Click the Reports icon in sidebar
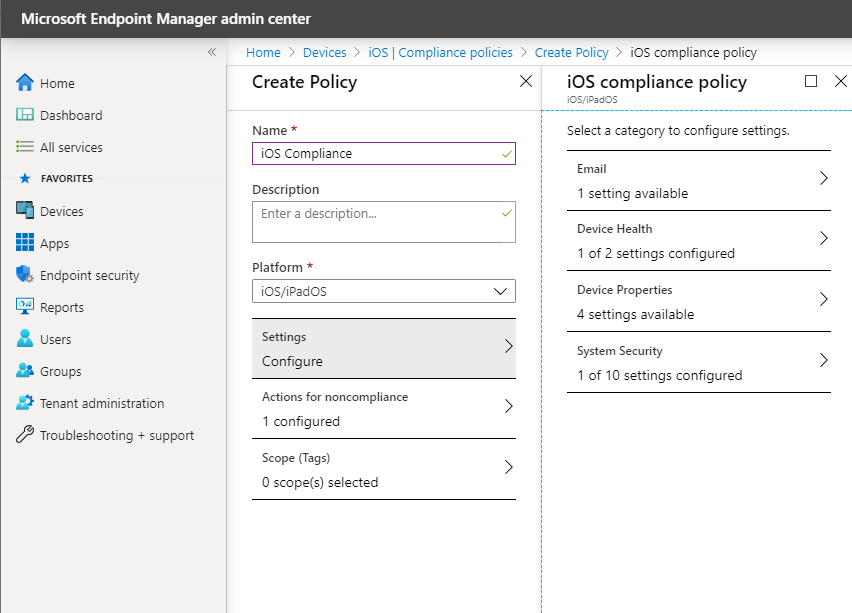 25,307
